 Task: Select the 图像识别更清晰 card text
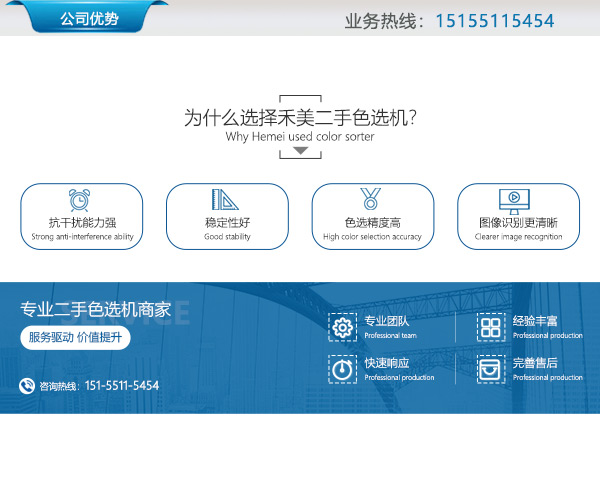(x=518, y=223)
